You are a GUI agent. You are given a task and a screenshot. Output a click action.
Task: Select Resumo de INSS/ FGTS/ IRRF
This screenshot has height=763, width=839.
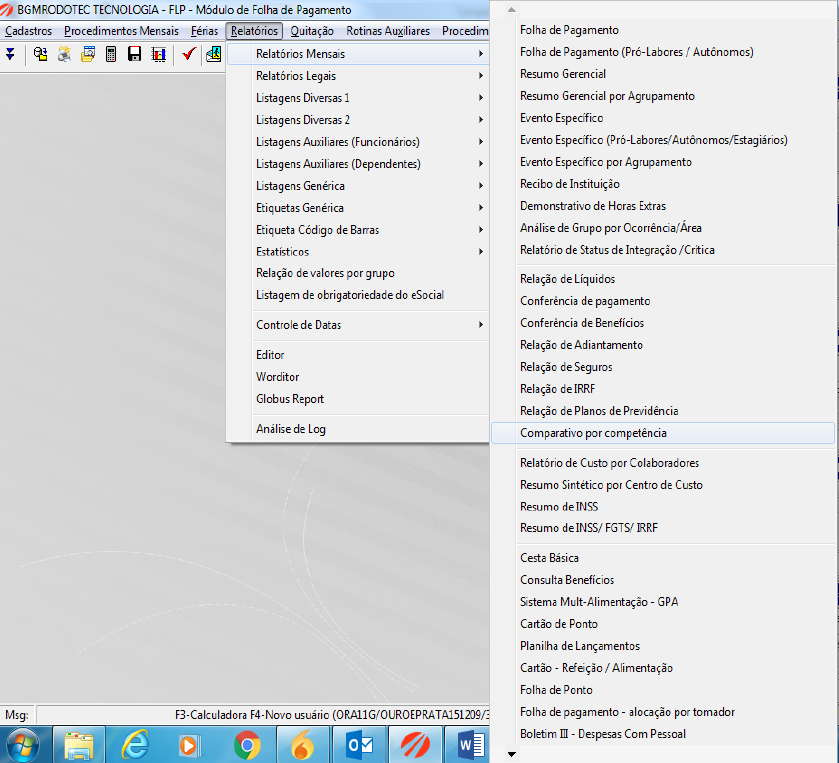pyautogui.click(x=589, y=528)
